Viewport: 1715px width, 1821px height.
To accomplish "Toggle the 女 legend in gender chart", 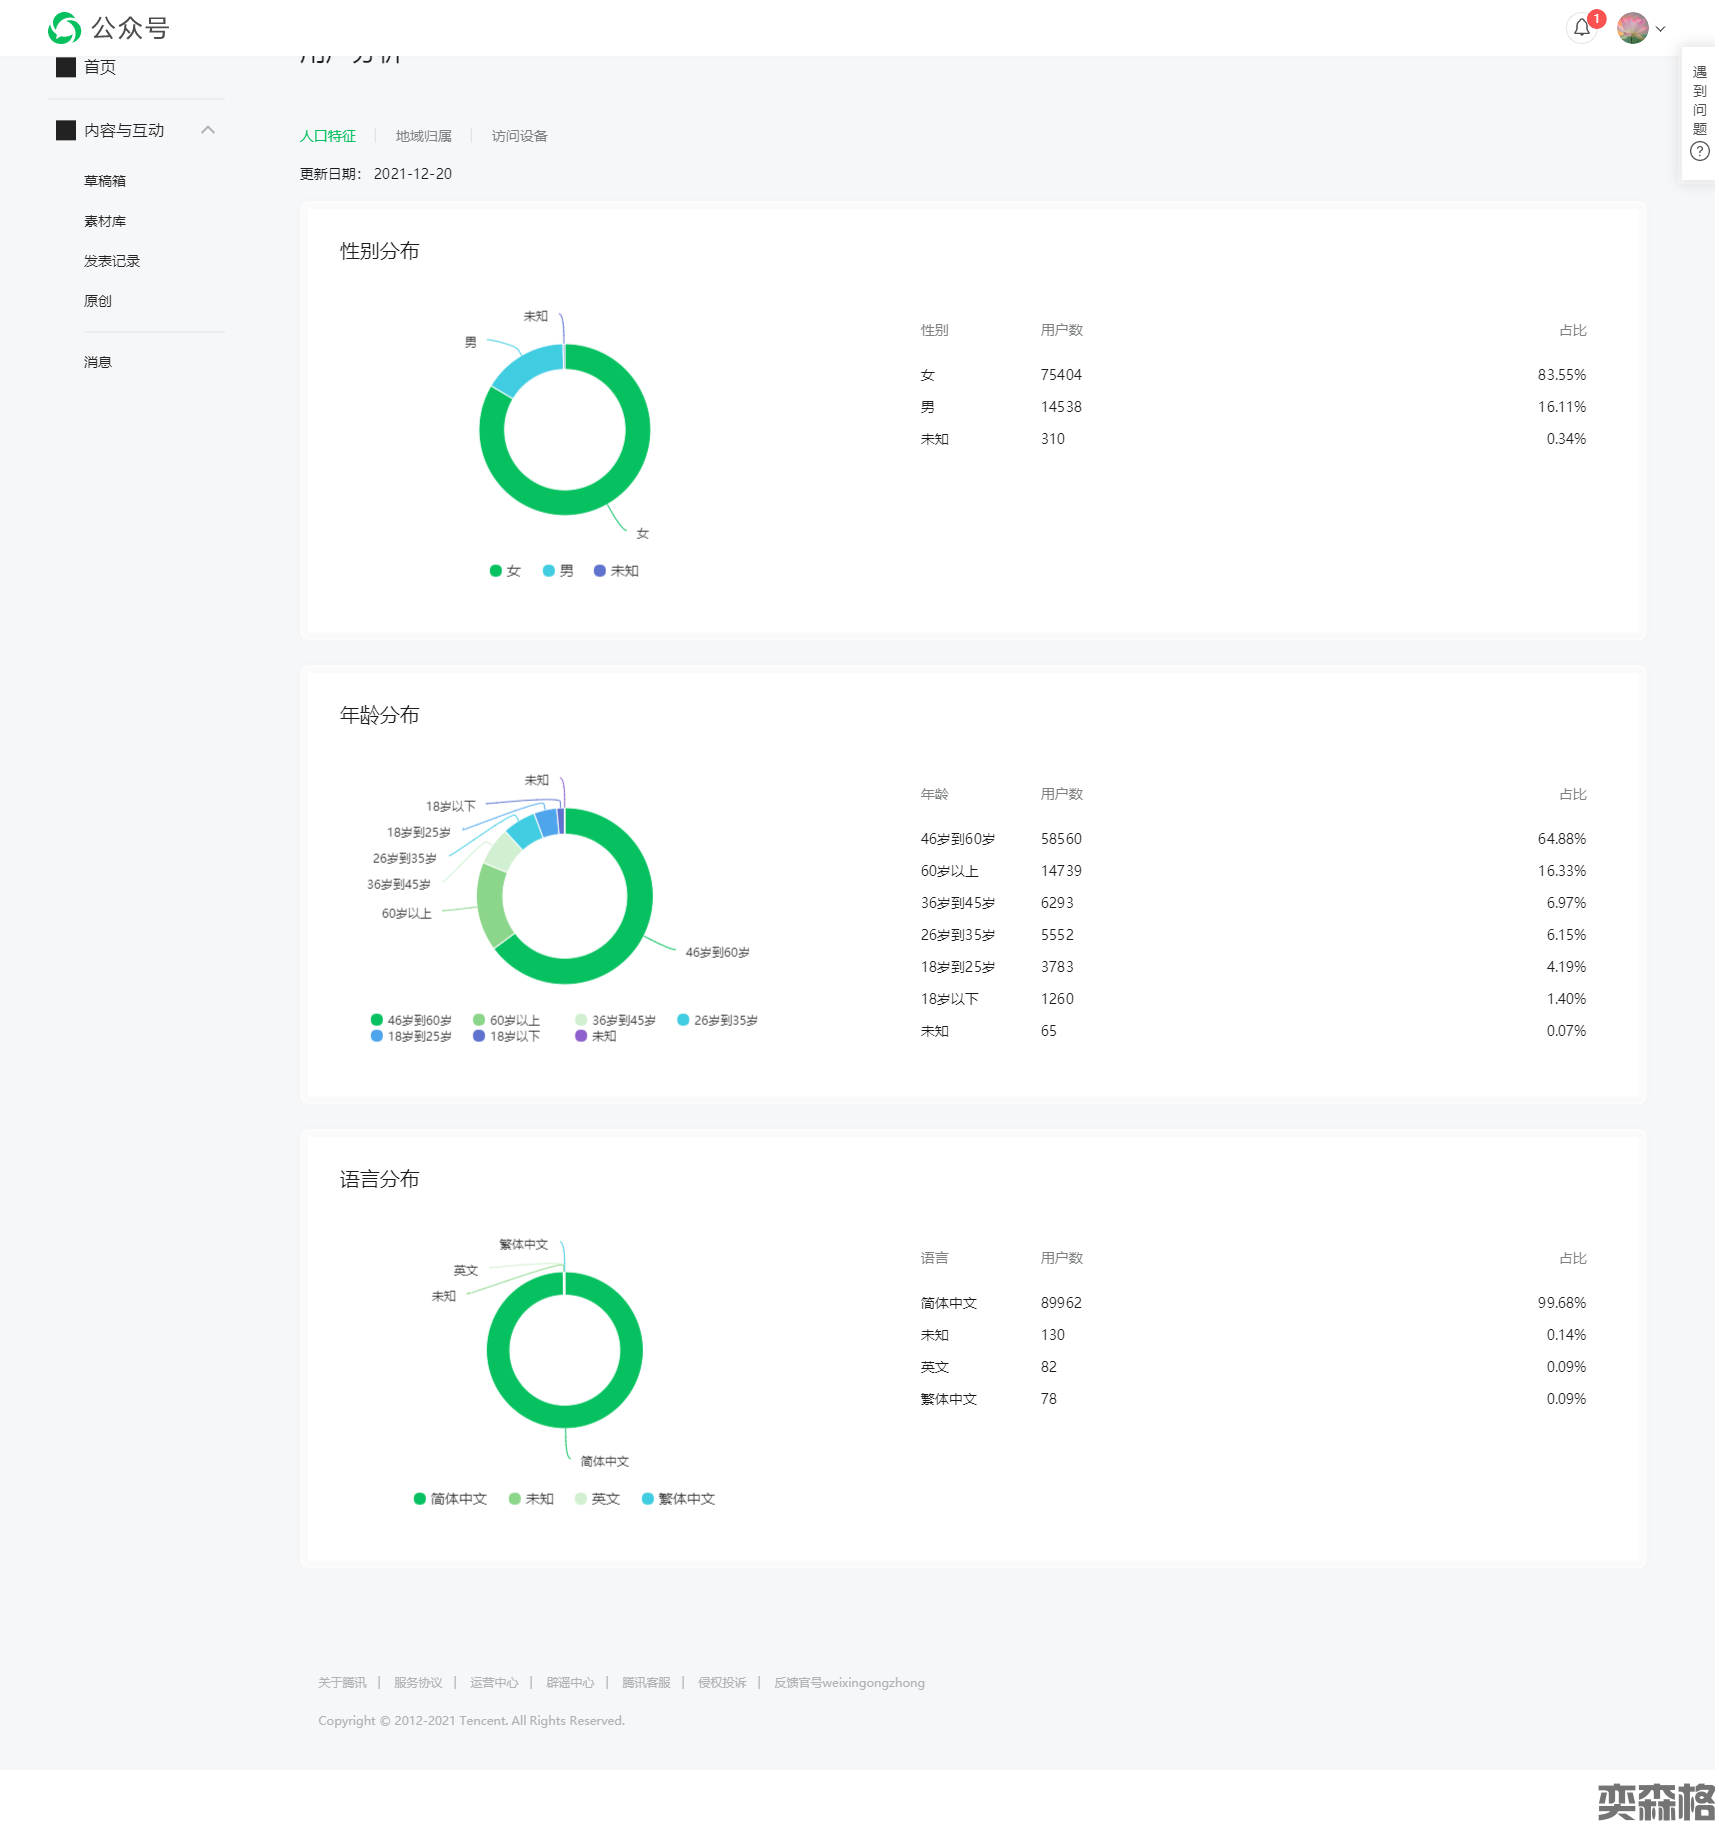I will tap(505, 571).
